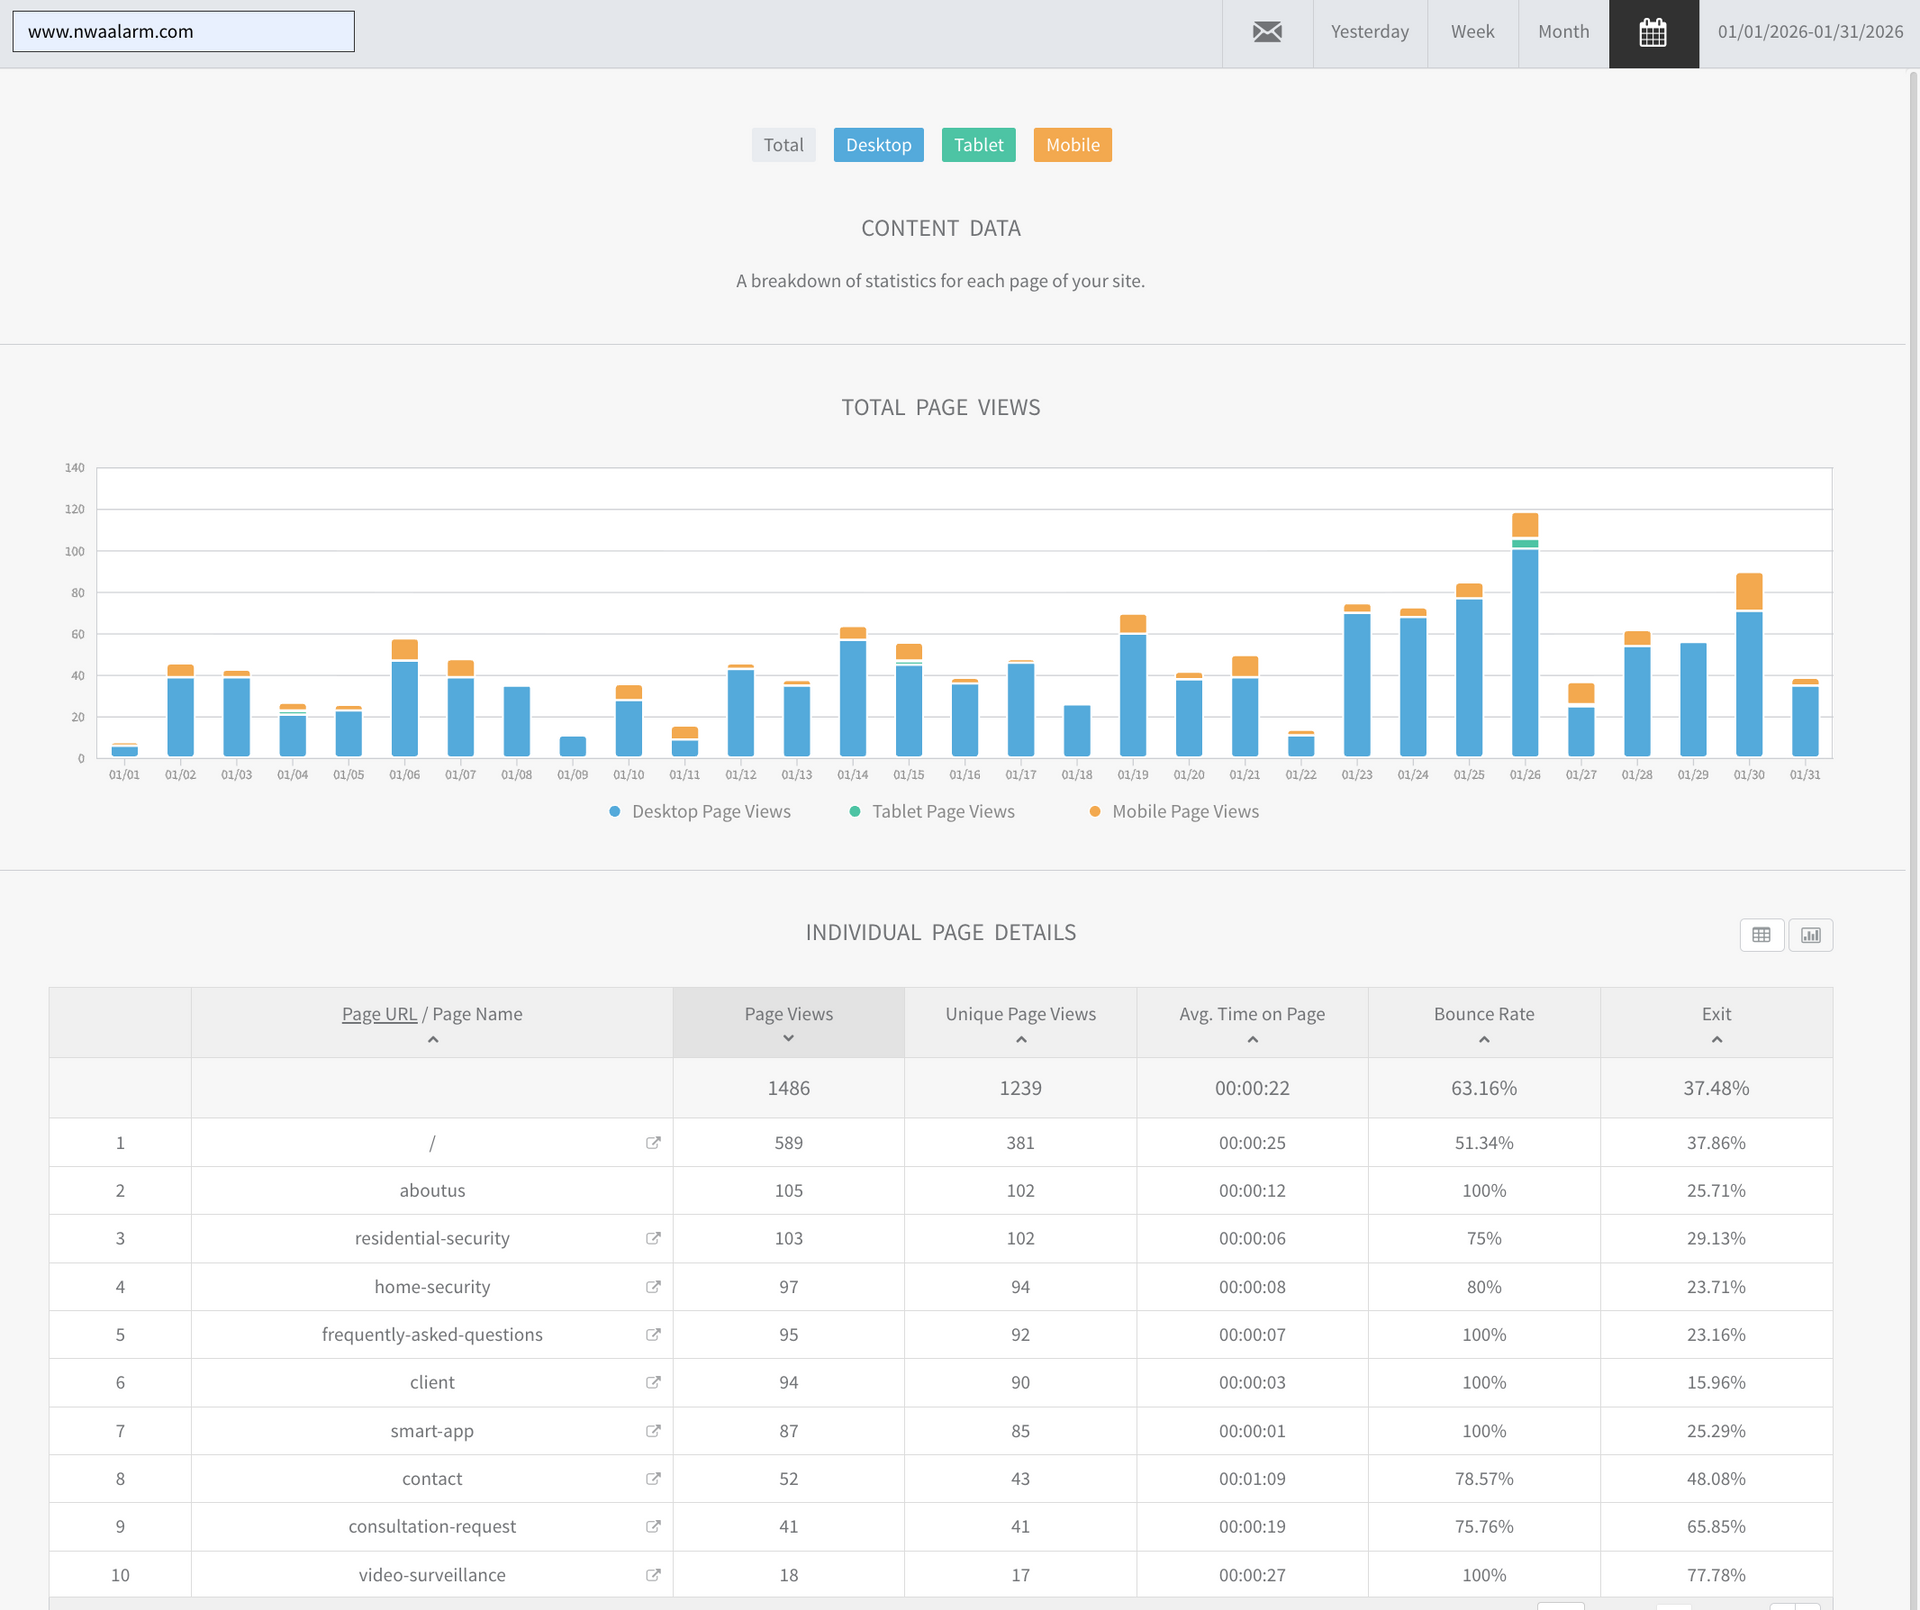Viewport: 1920px width, 1610px height.
Task: Click the Page URL link header
Action: pyautogui.click(x=379, y=1014)
